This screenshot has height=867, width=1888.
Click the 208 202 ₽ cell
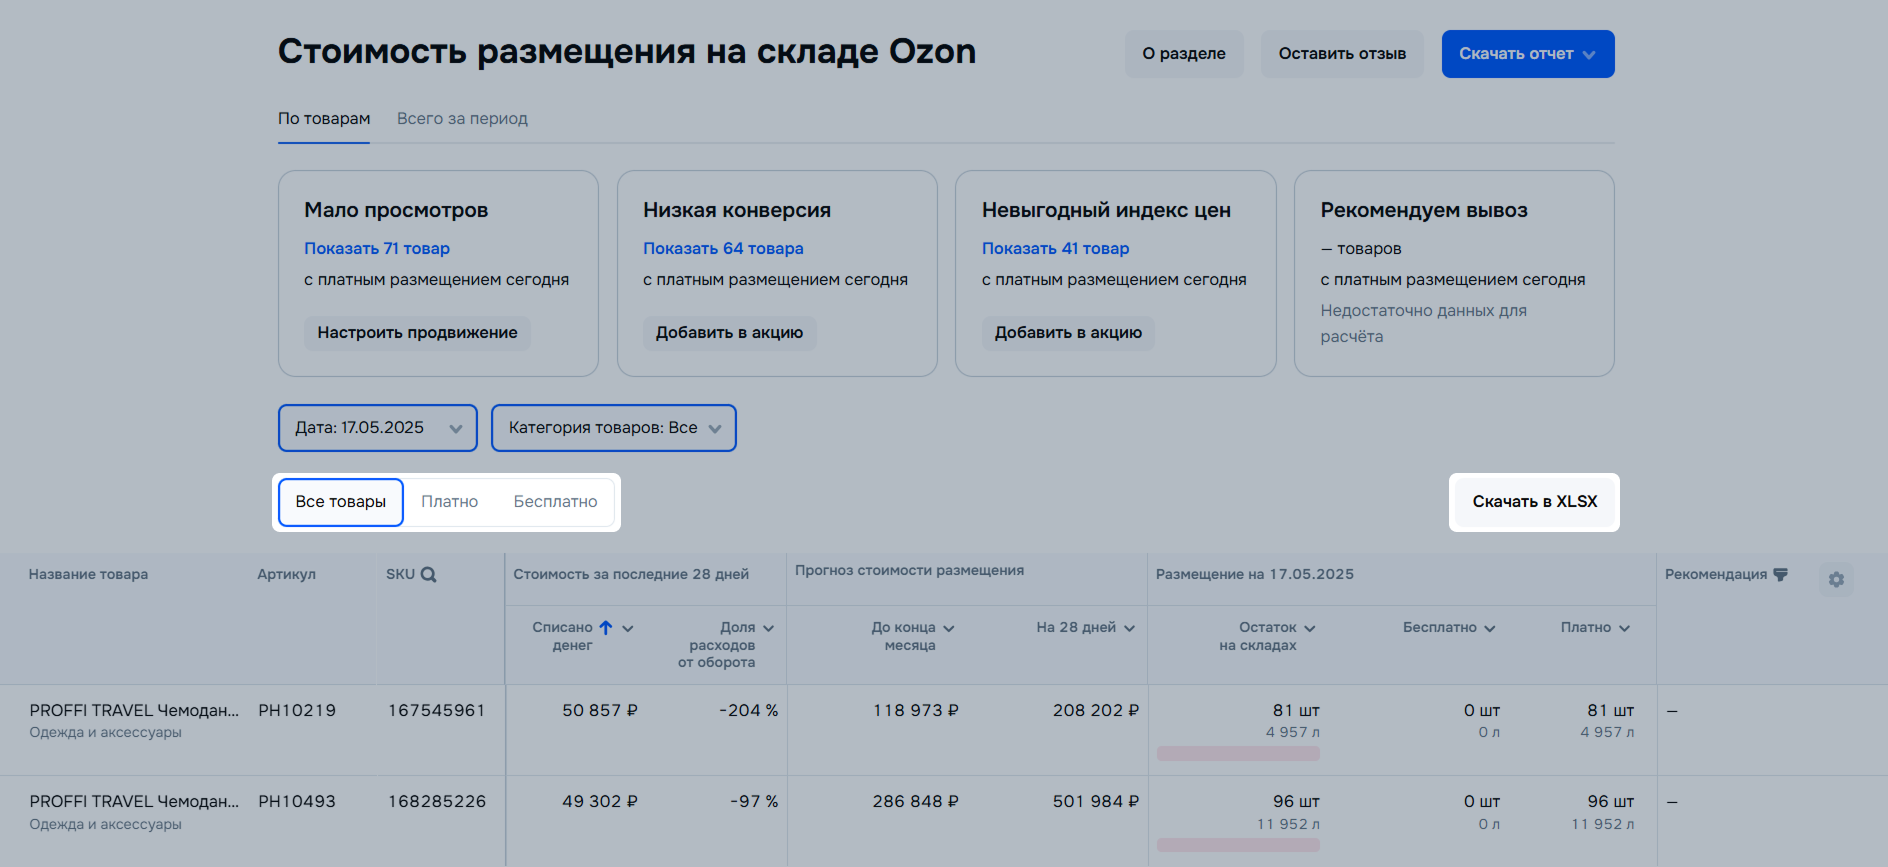pyautogui.click(x=1096, y=711)
